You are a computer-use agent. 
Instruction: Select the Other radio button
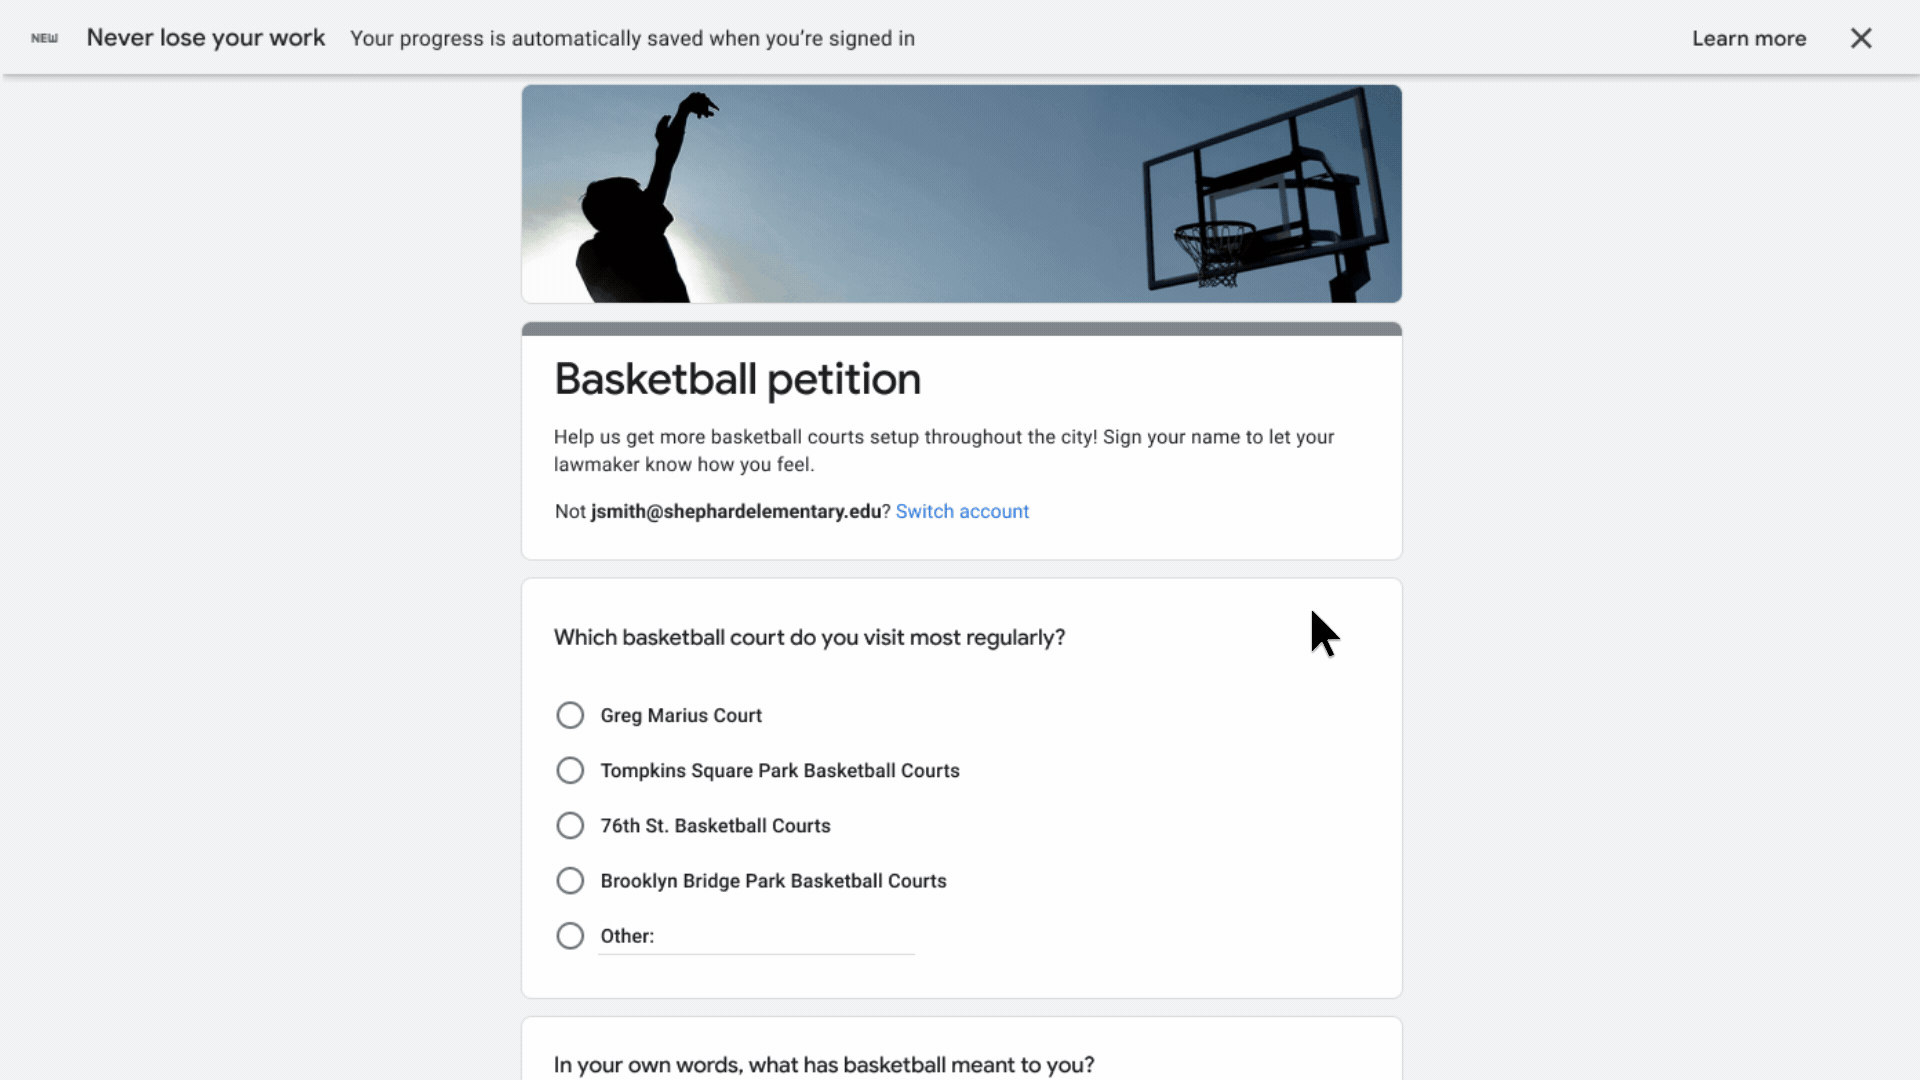(x=570, y=936)
